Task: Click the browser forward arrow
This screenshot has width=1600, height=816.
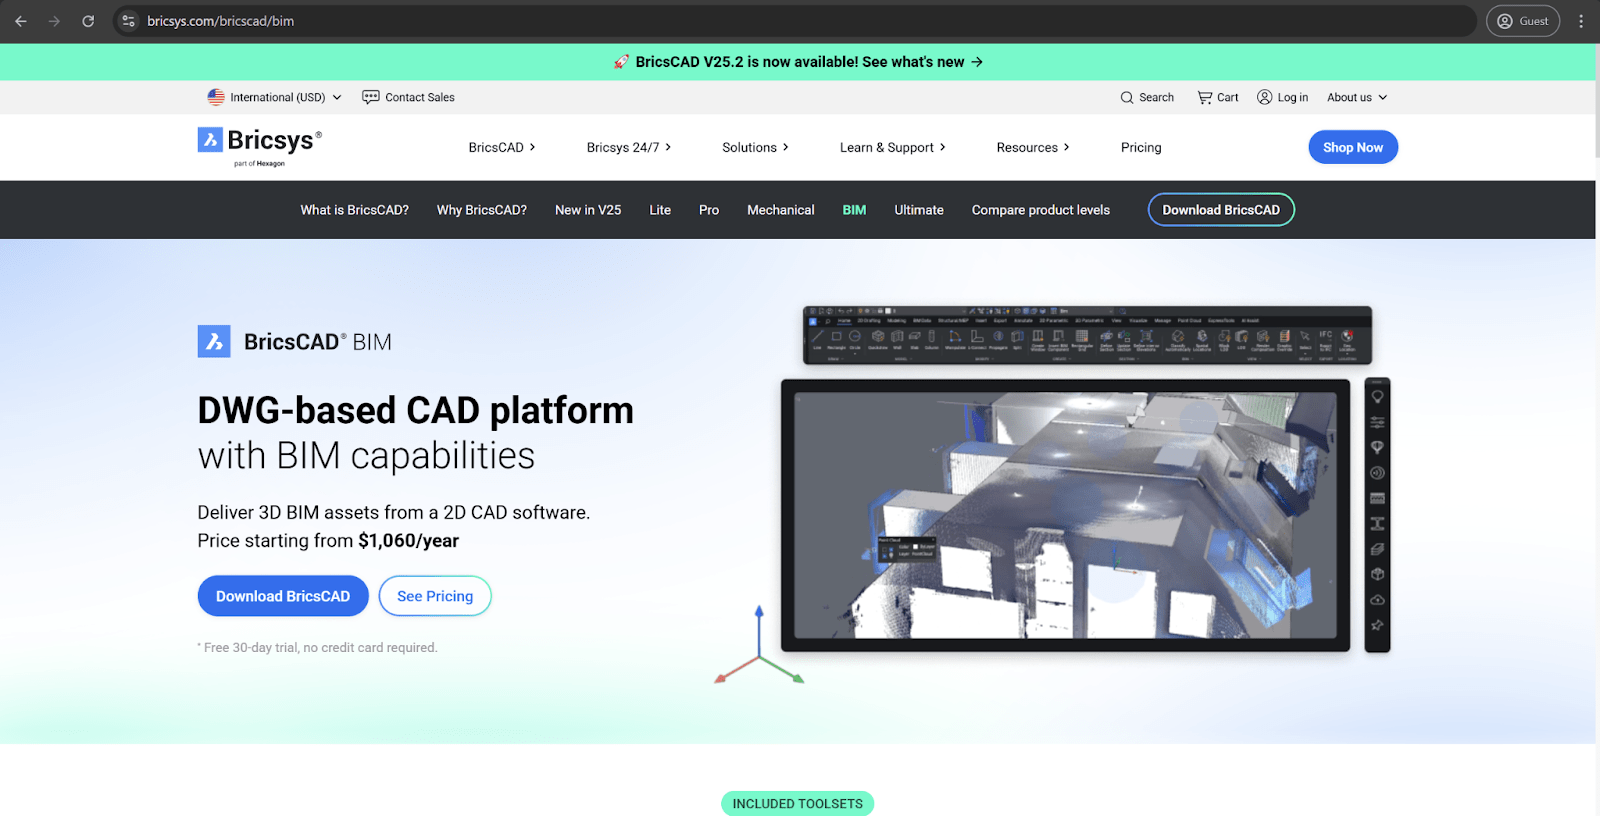Action: pyautogui.click(x=54, y=21)
